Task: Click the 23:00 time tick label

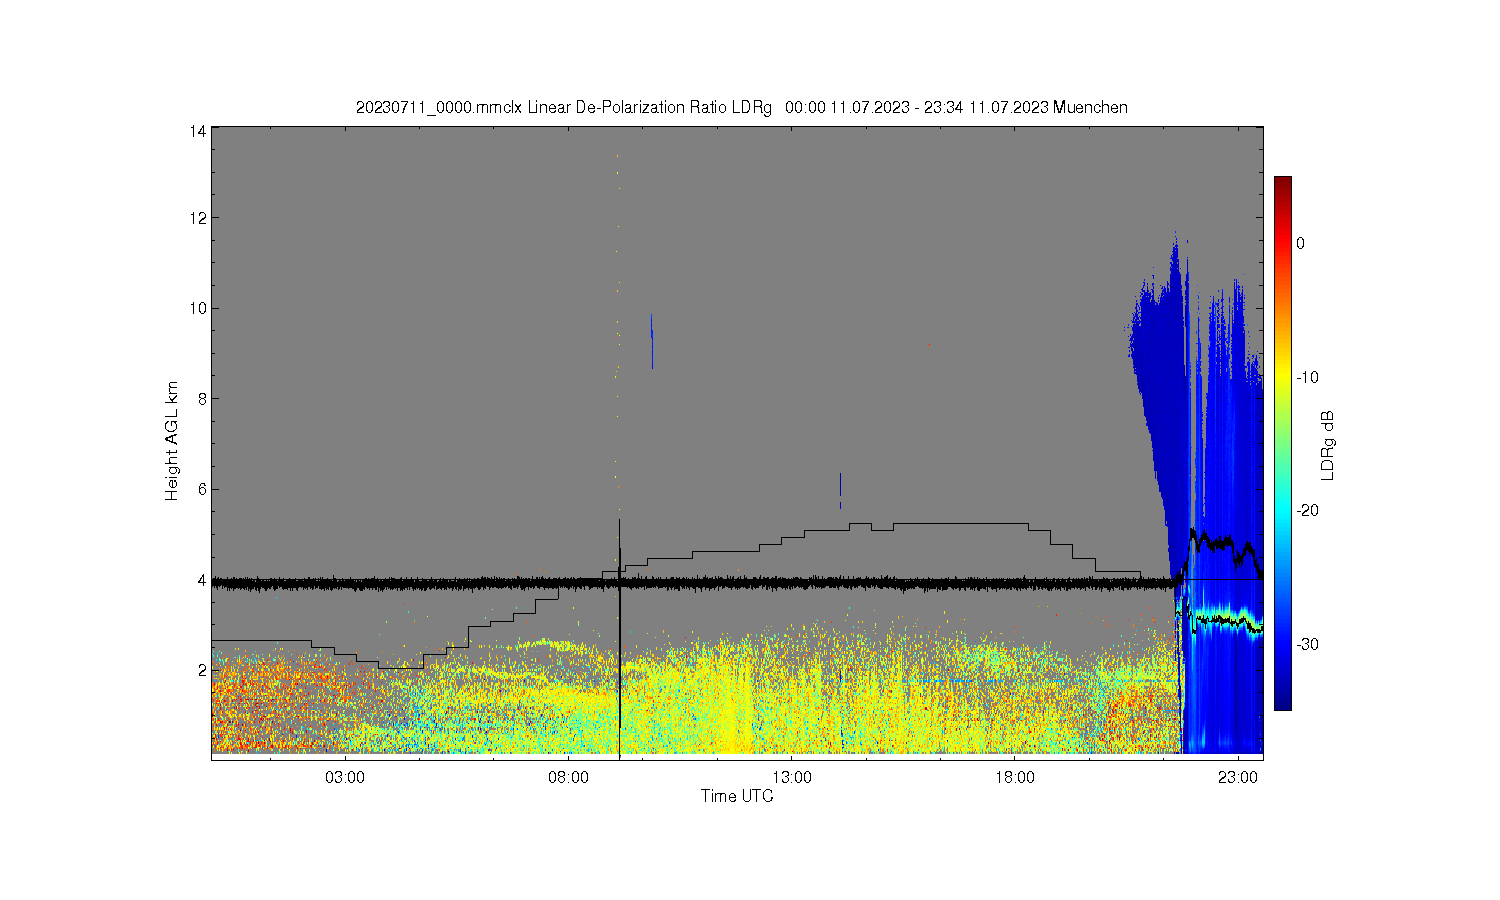Action: pyautogui.click(x=1239, y=778)
